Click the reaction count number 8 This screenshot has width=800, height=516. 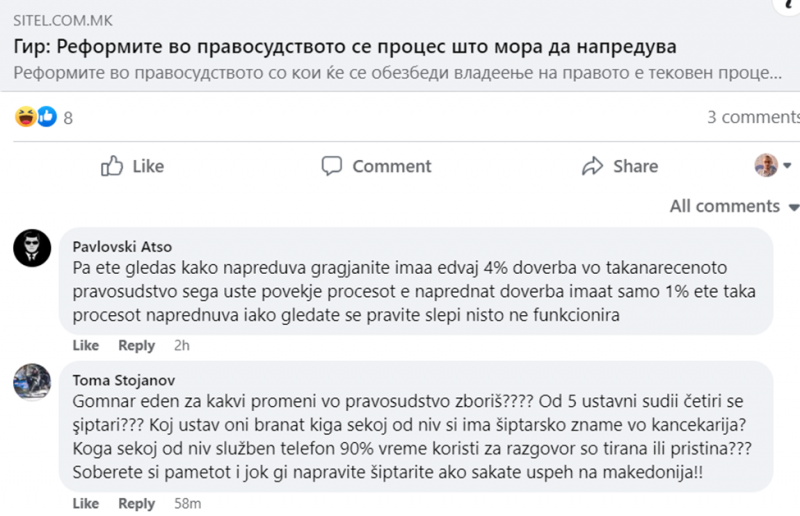[68, 118]
